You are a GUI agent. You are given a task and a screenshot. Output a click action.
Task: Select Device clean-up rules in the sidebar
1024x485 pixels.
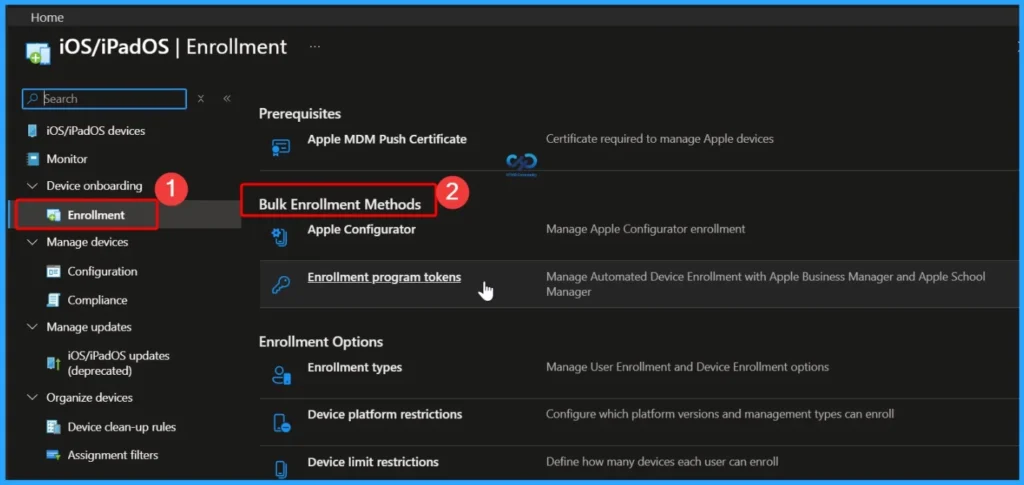coord(121,427)
